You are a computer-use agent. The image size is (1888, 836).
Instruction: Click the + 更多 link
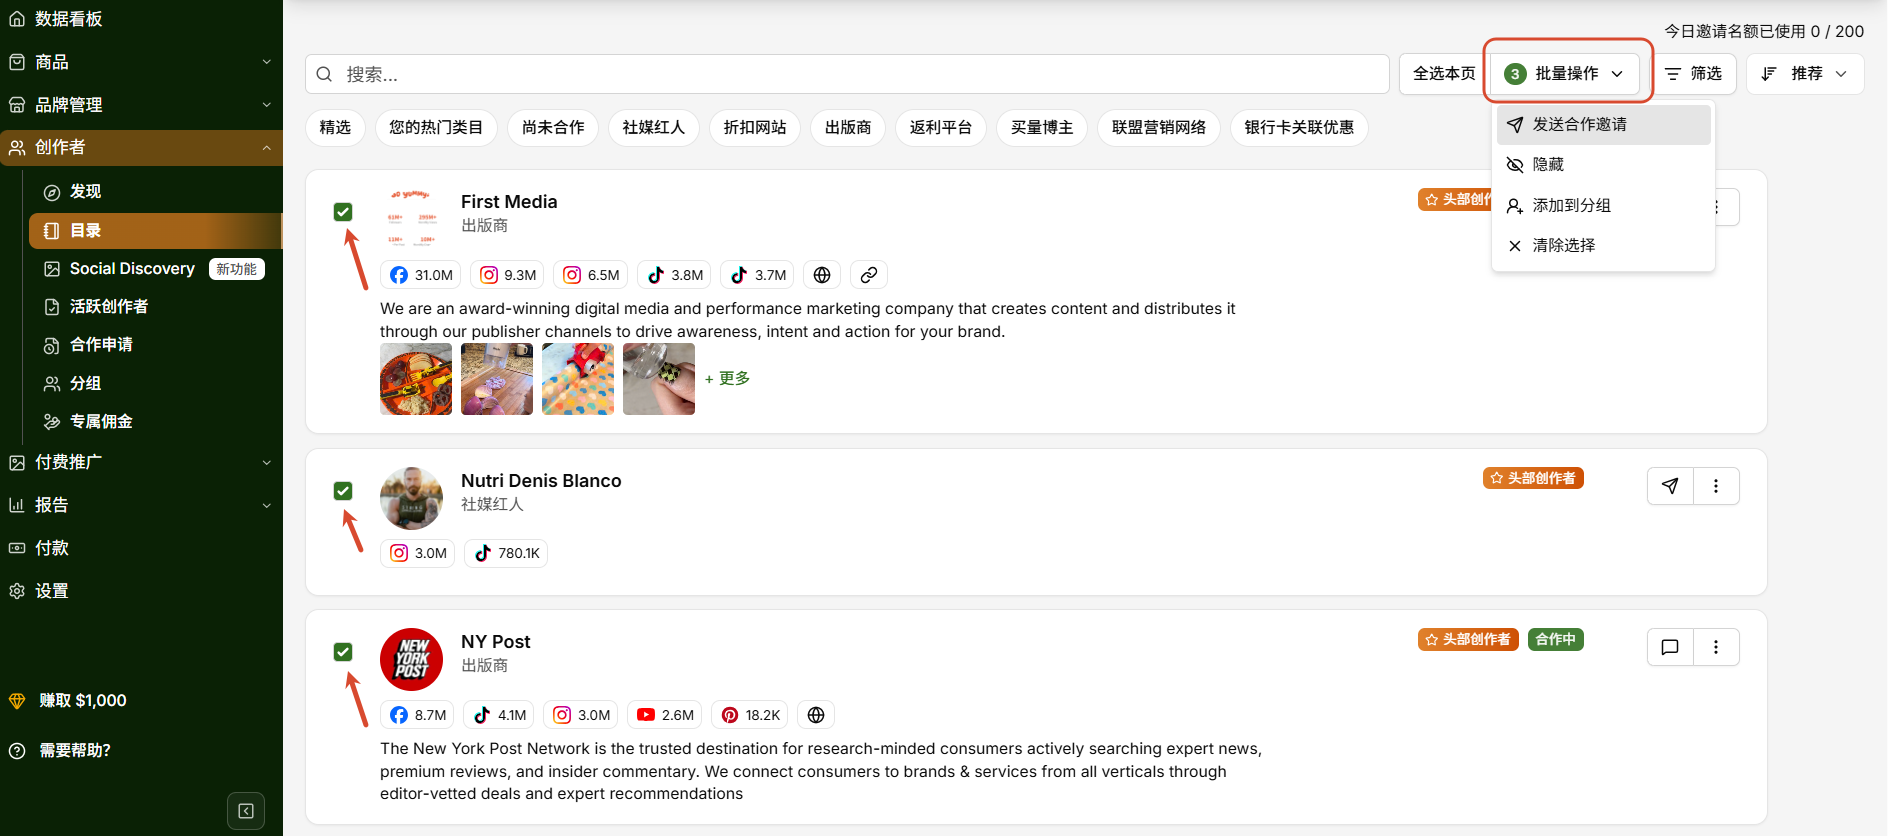pos(727,378)
